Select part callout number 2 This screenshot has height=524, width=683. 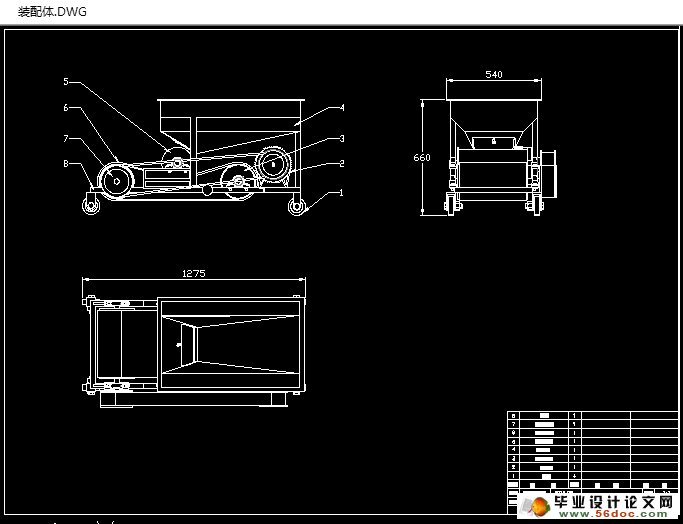pyautogui.click(x=341, y=163)
